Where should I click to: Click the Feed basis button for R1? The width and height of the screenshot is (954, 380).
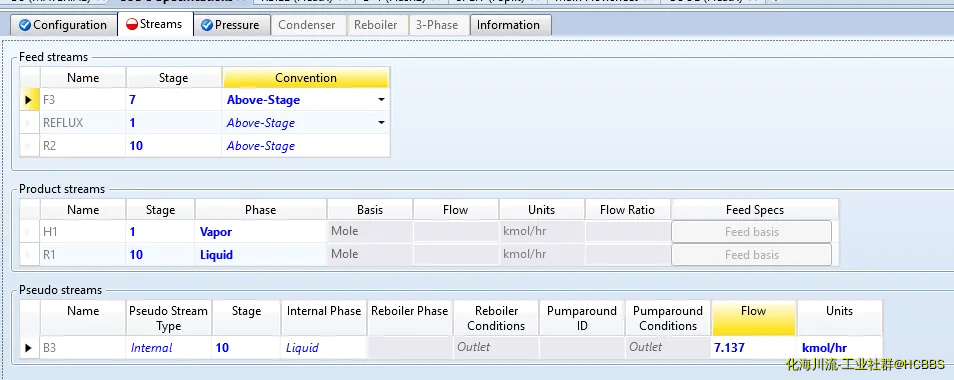click(x=751, y=255)
